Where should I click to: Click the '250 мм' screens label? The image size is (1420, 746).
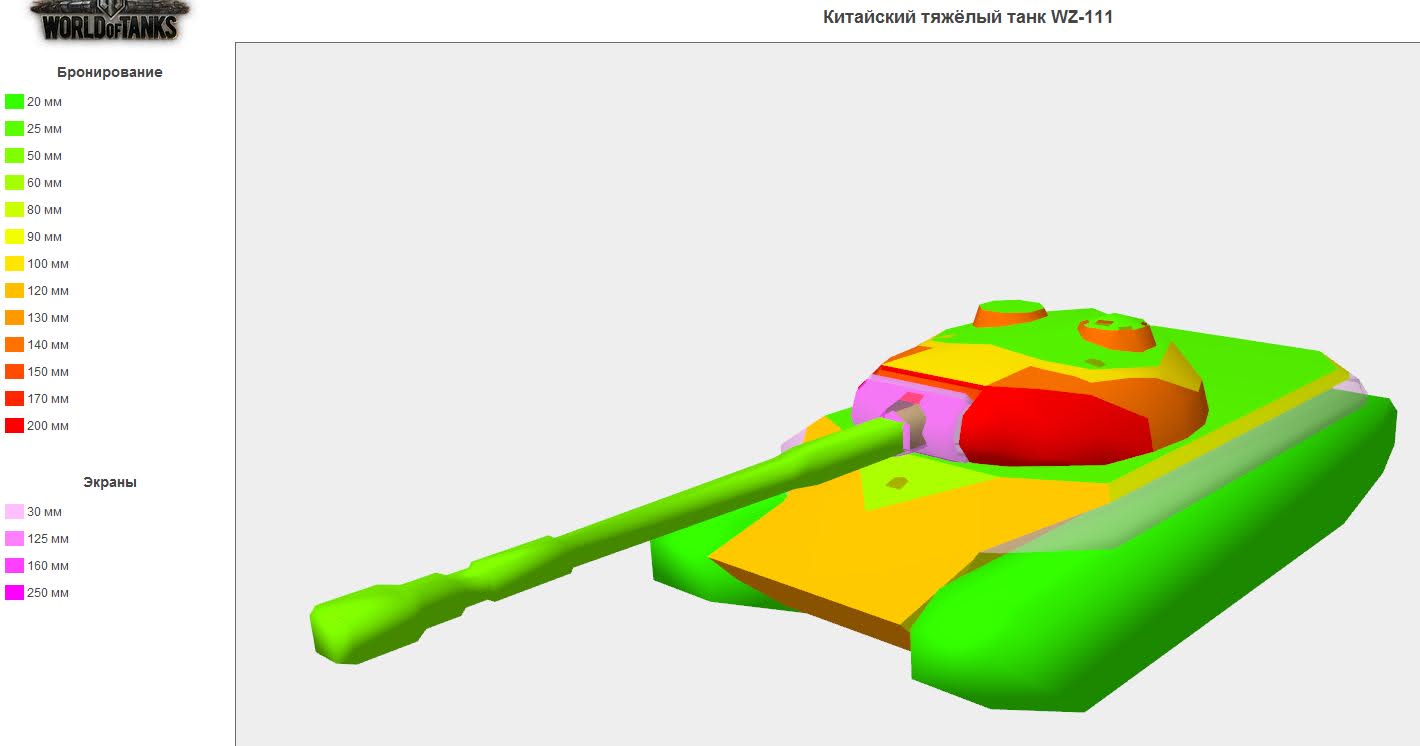(x=48, y=593)
